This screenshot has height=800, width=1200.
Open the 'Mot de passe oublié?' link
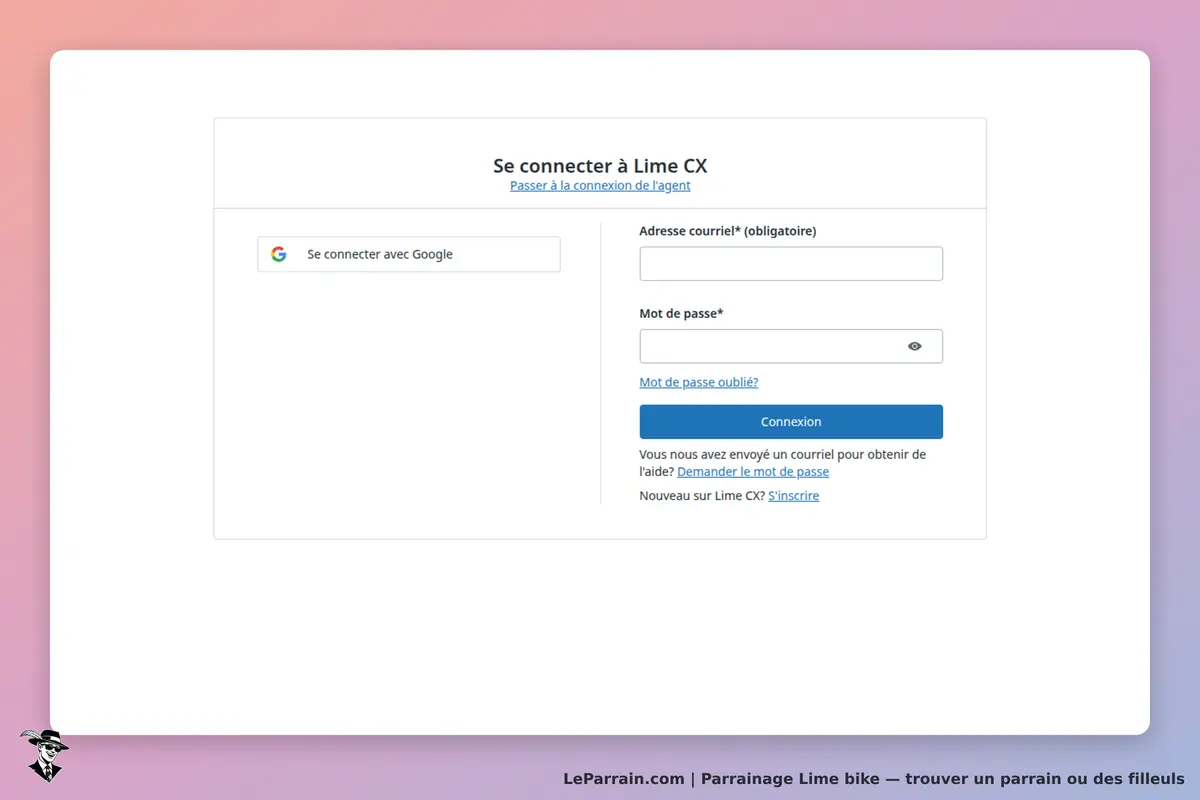point(699,382)
